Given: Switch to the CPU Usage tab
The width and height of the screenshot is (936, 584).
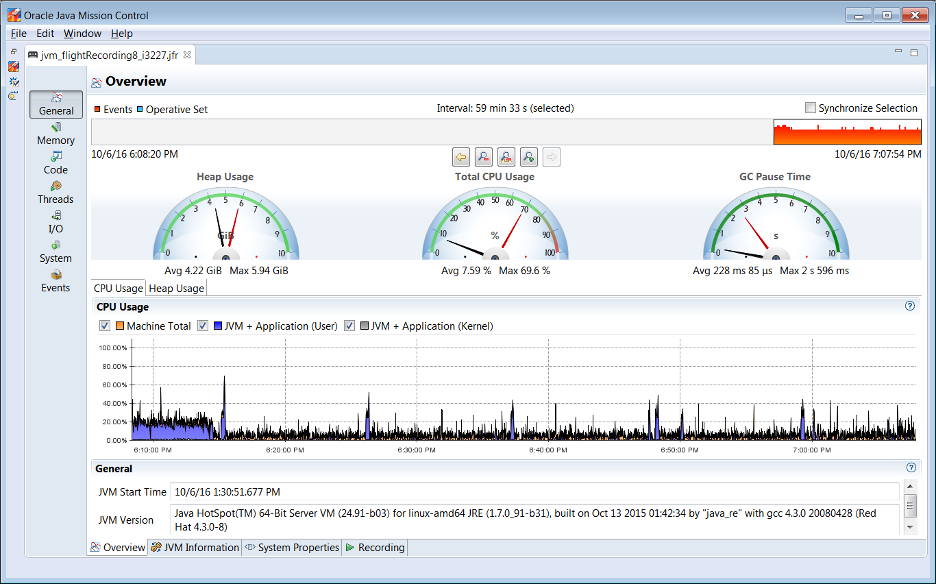Looking at the screenshot, I should [118, 288].
